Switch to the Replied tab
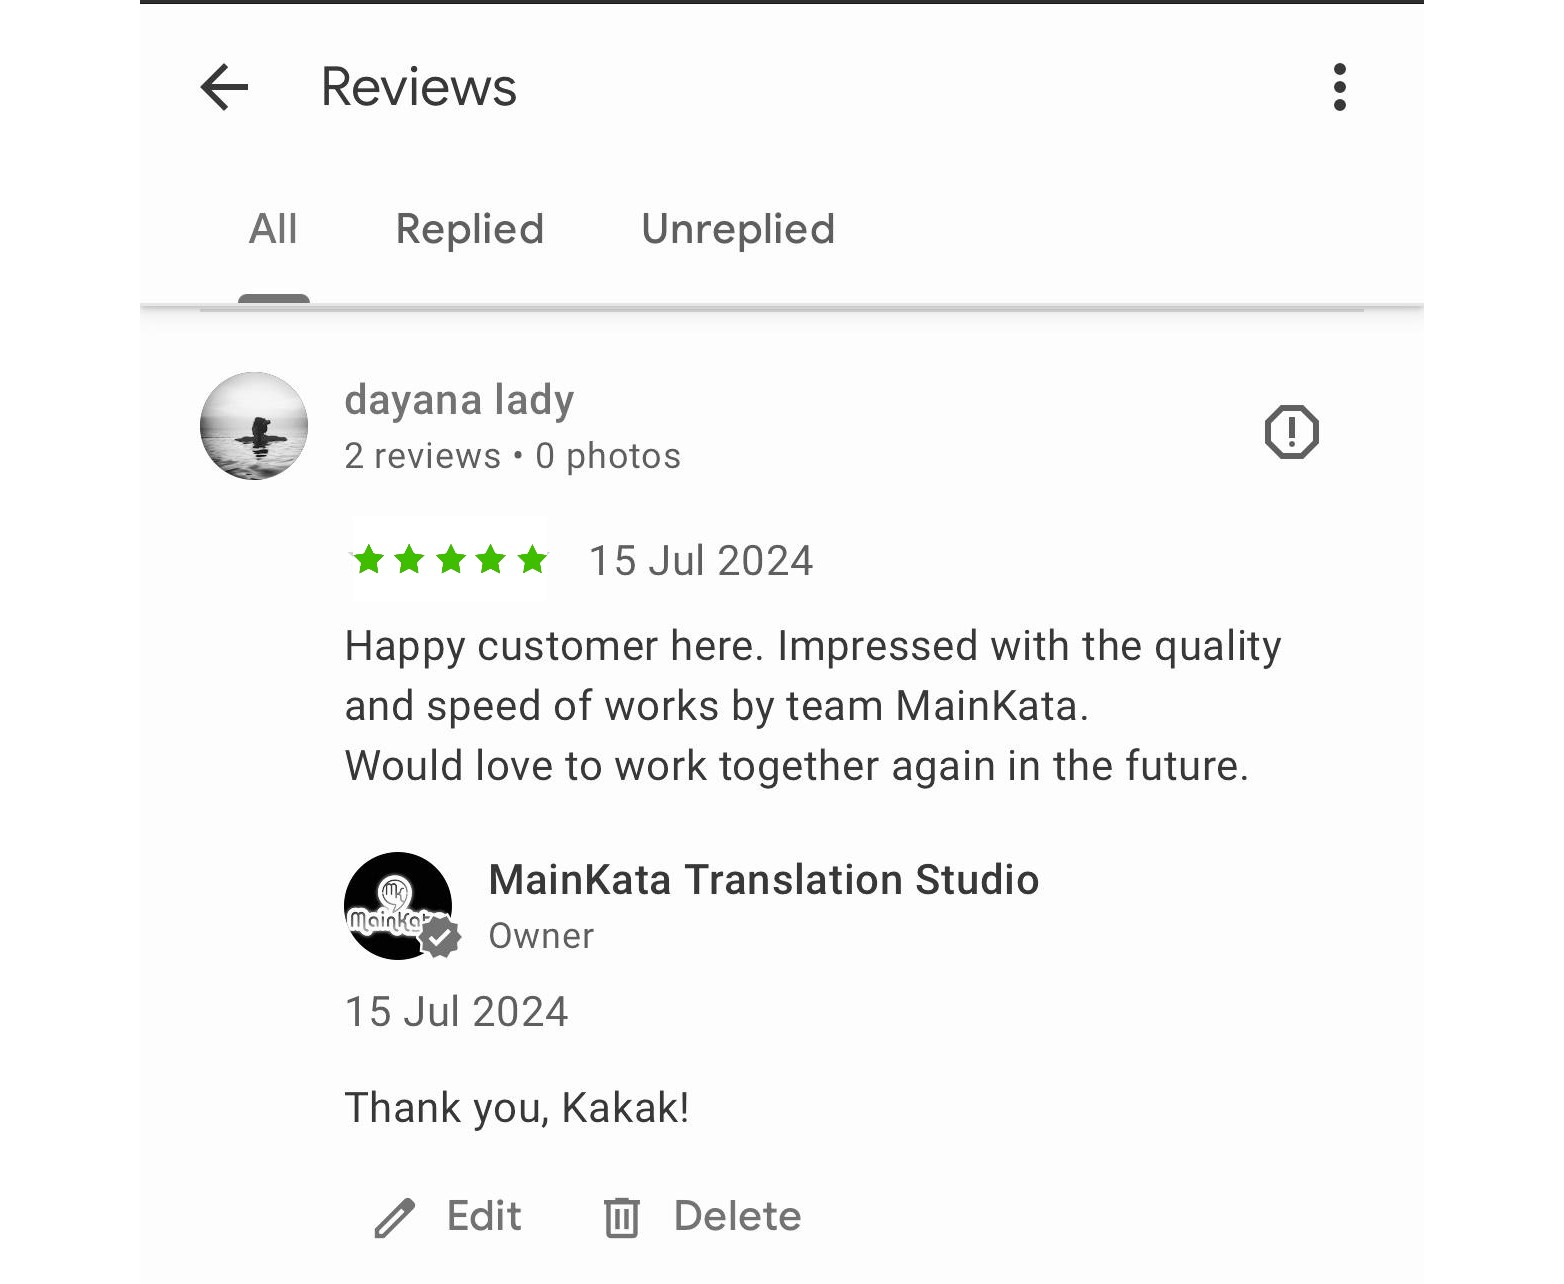1564x1284 pixels. 470,229
